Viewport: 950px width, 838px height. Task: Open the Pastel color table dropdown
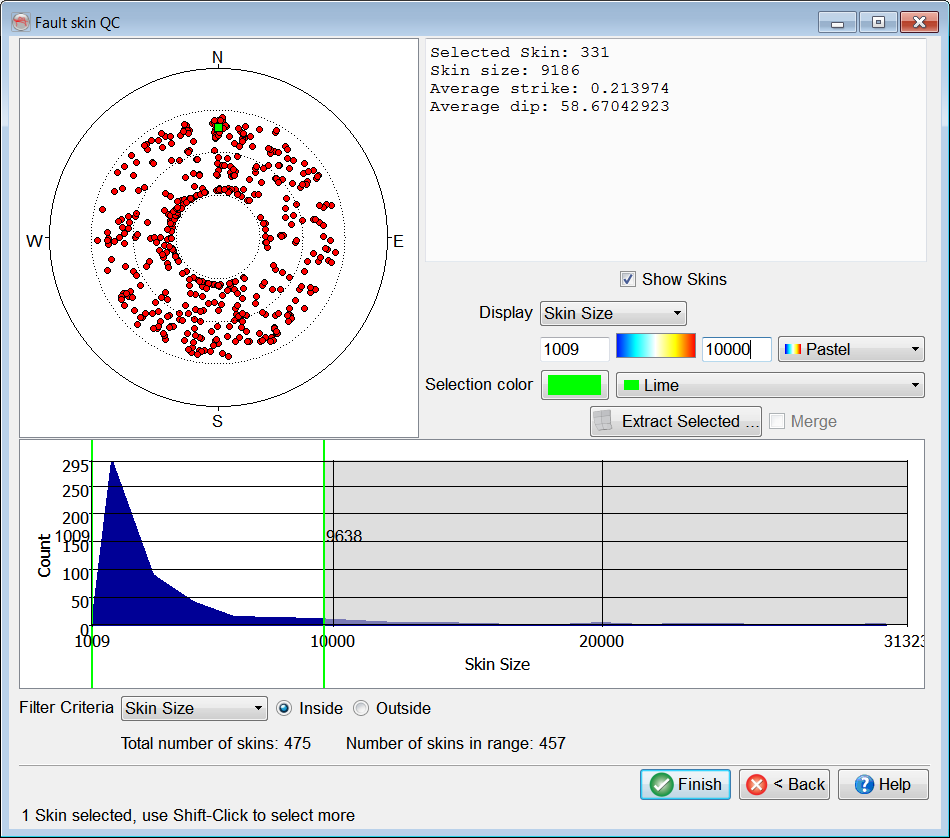click(851, 349)
